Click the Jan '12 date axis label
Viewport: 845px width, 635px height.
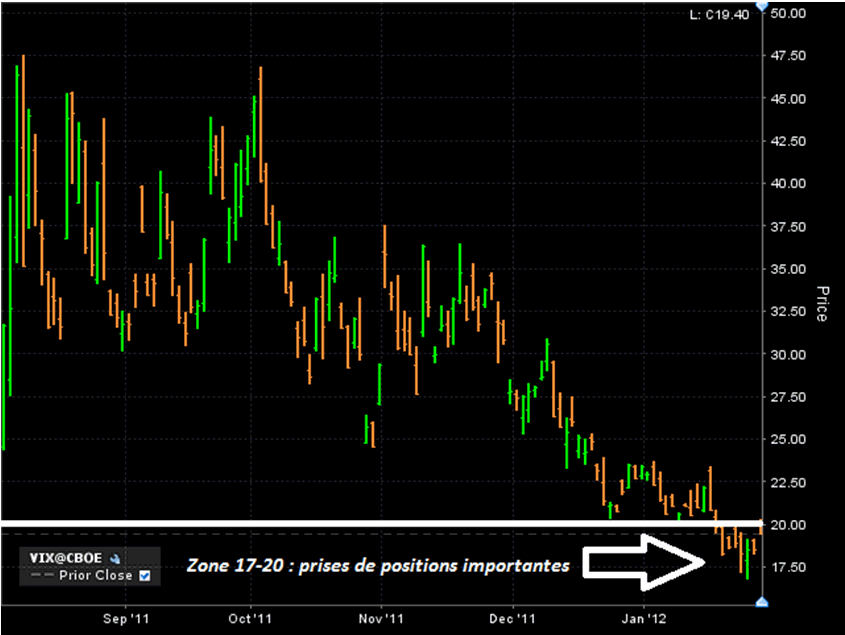pos(644,618)
